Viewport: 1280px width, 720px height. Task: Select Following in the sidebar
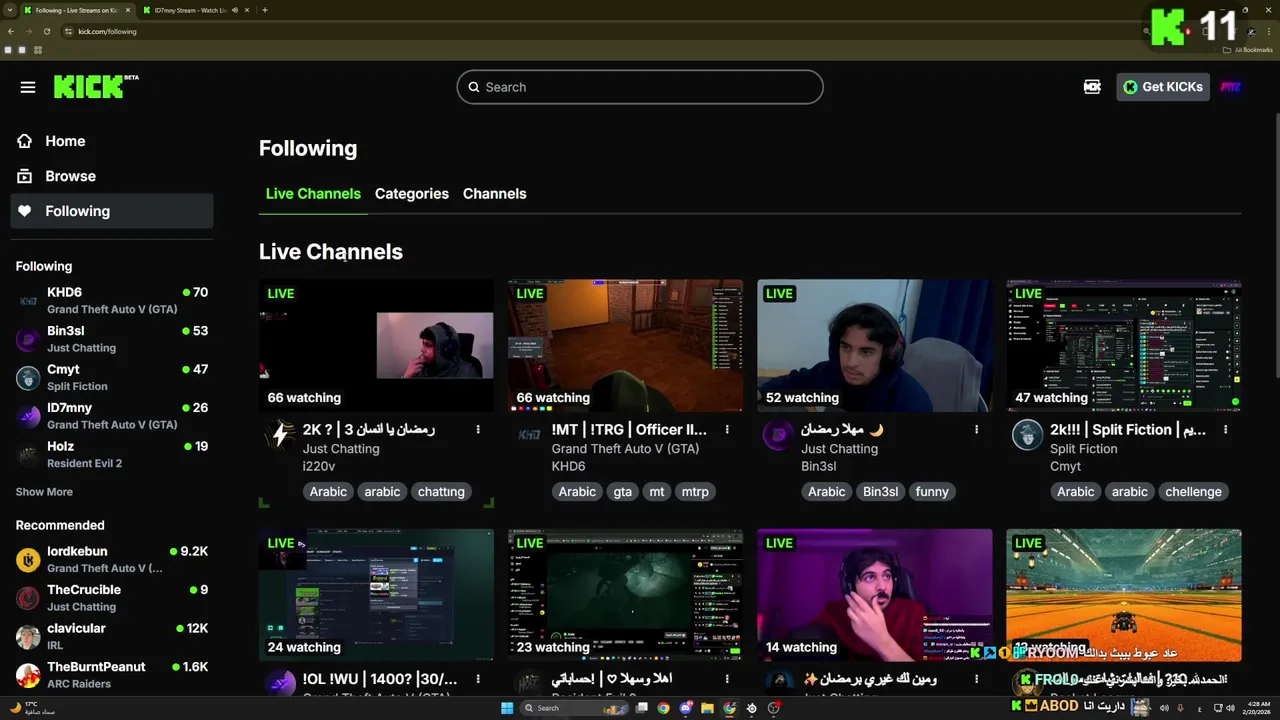click(x=112, y=211)
